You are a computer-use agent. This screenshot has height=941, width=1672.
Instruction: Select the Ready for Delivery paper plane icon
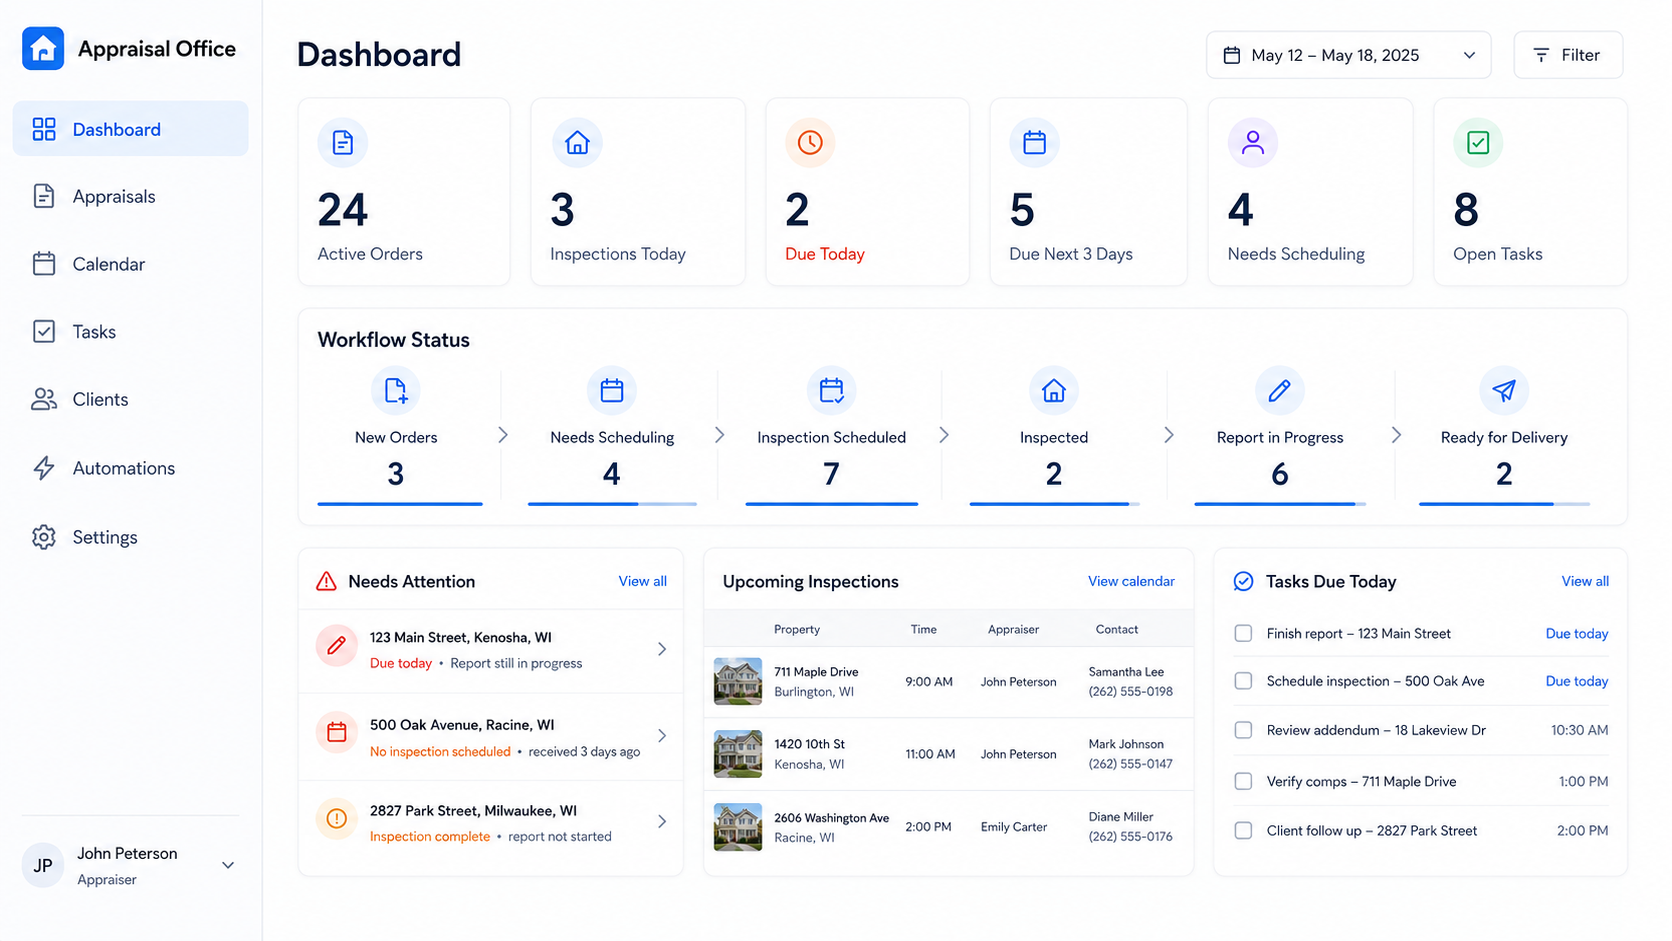pos(1504,390)
